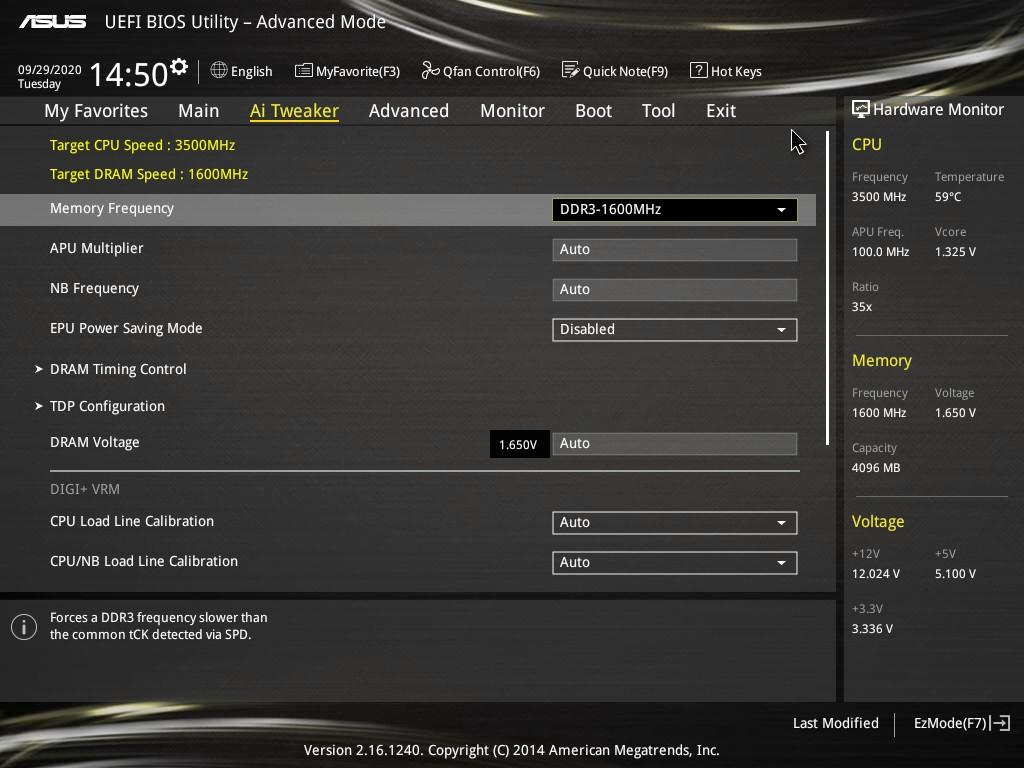Viewport: 1024px width, 768px height.
Task: Switch to the Main tab
Action: (199, 111)
